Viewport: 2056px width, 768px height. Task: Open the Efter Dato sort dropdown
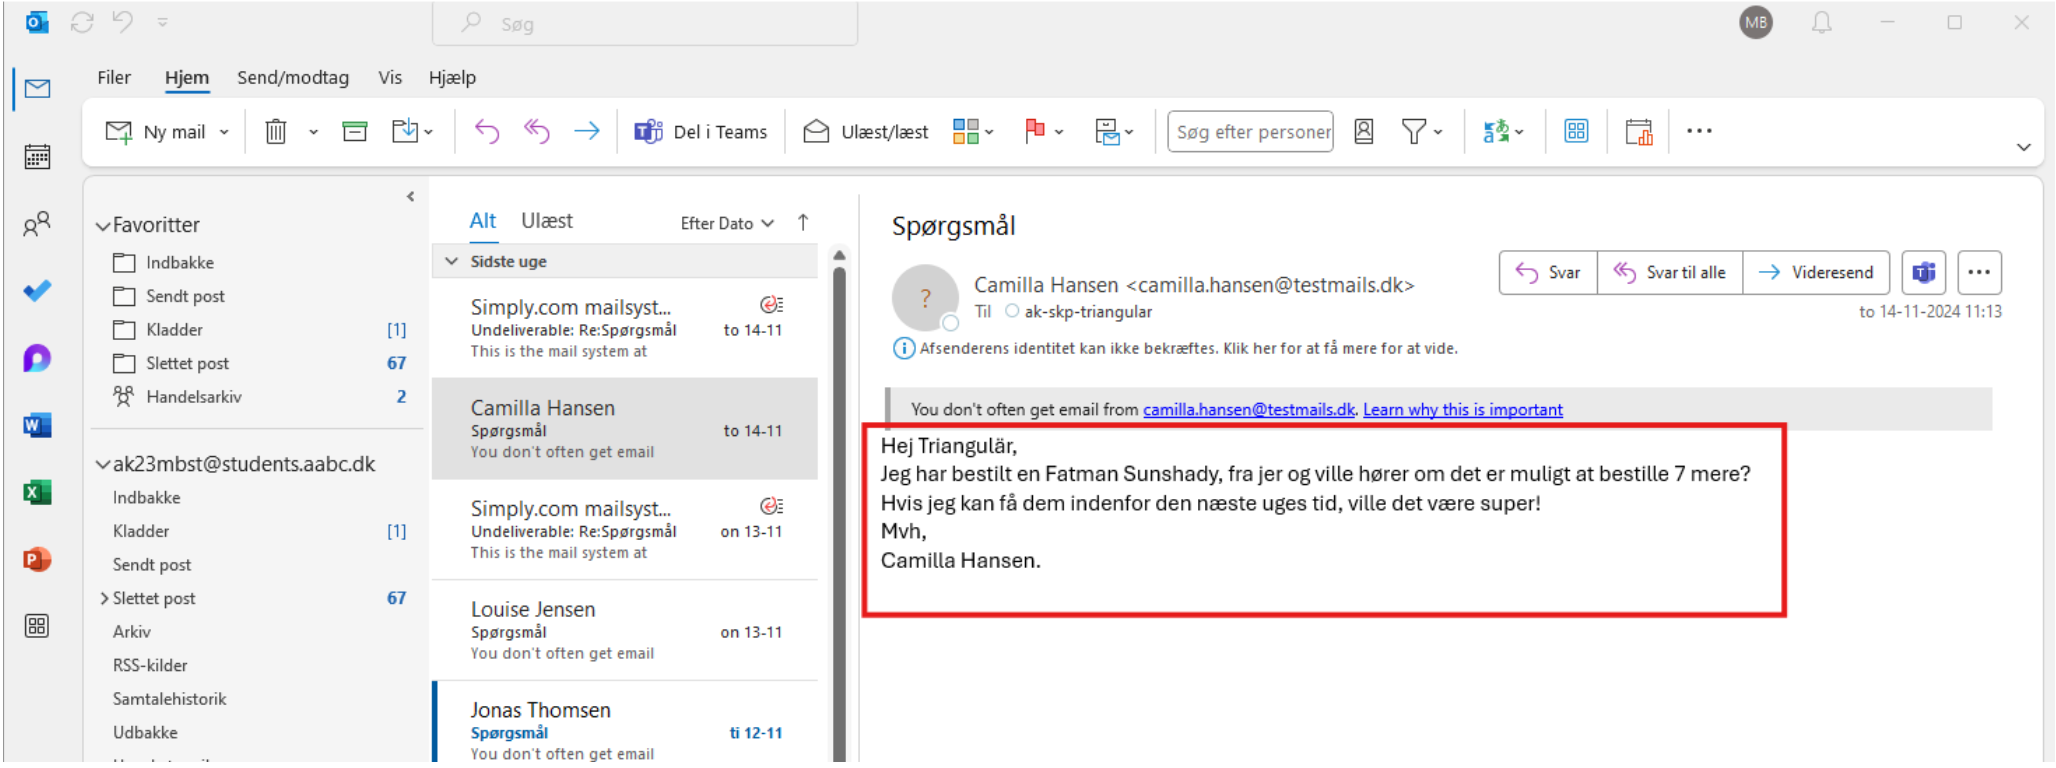tap(727, 223)
